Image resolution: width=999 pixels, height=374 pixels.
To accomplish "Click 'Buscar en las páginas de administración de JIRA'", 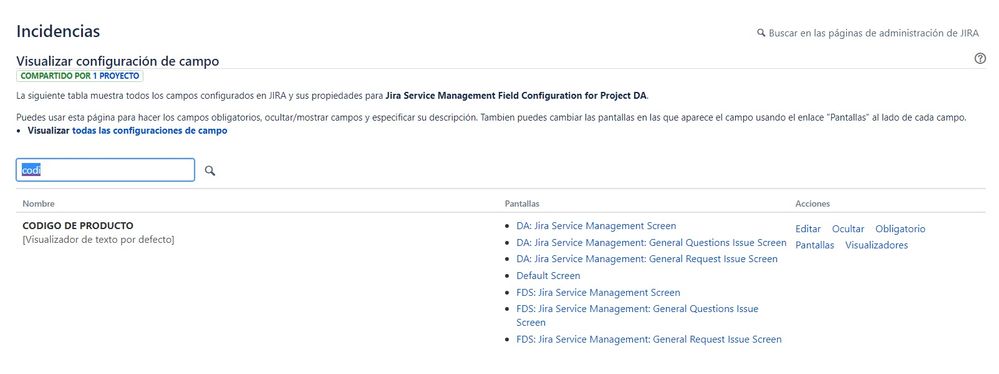I will point(873,33).
